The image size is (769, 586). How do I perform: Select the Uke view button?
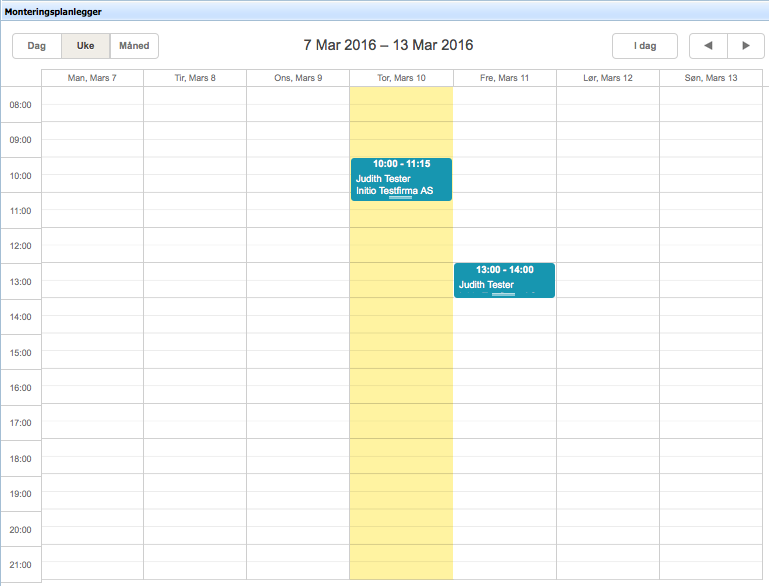pyautogui.click(x=85, y=46)
